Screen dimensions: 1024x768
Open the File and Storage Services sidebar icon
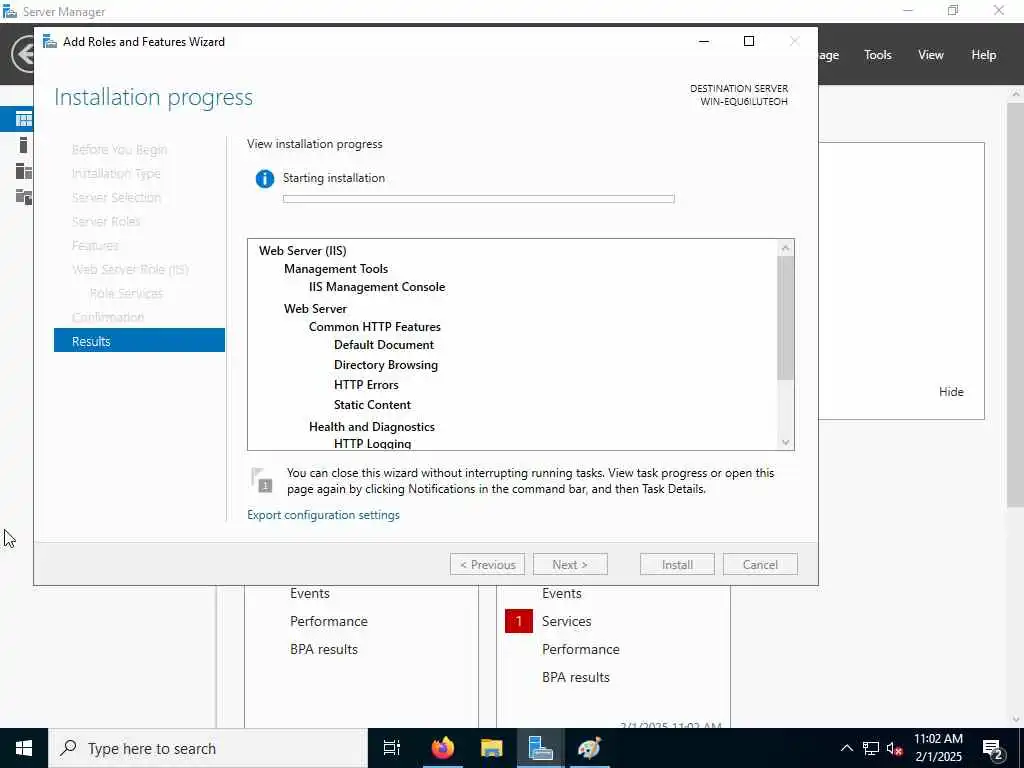tap(24, 197)
